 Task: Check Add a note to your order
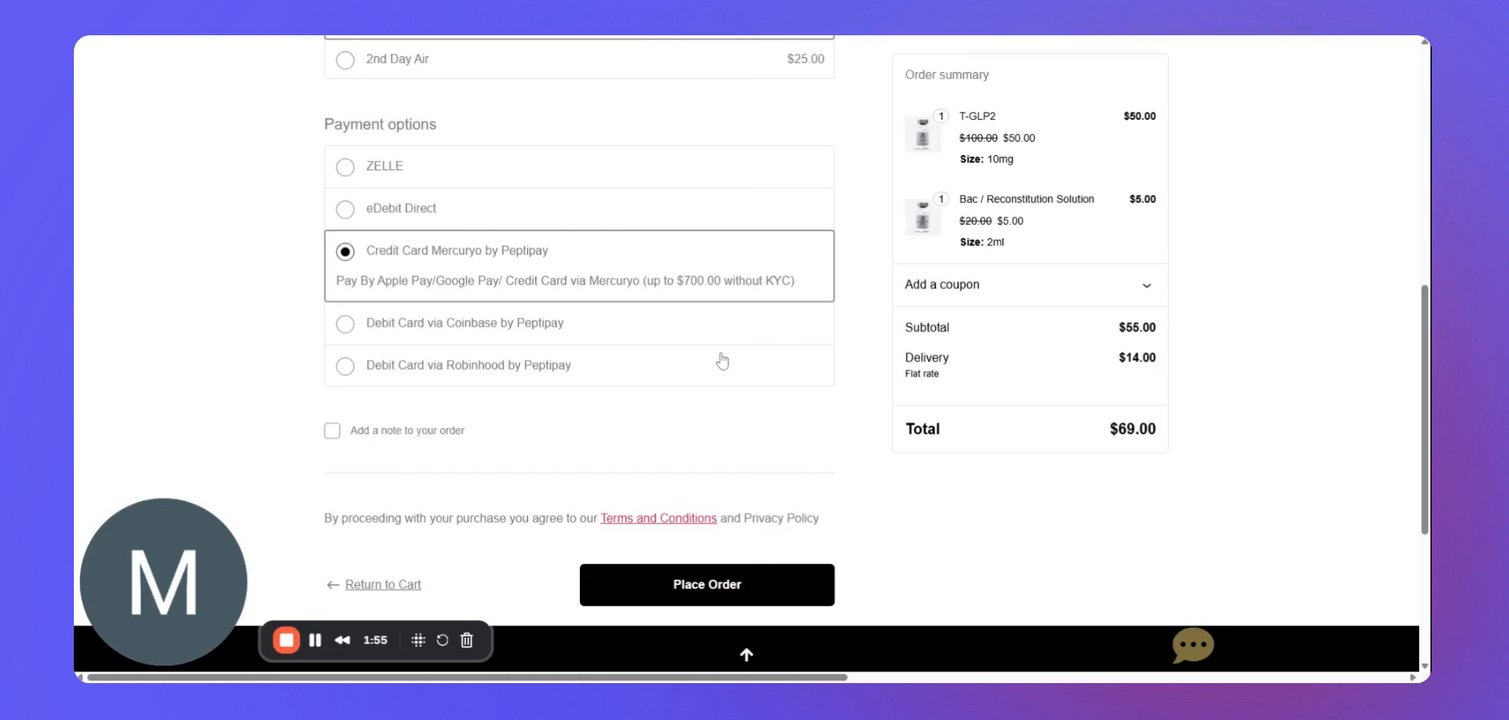tap(332, 431)
